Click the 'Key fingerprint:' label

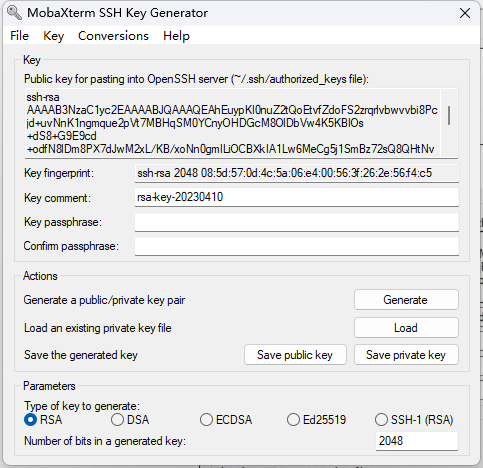click(x=59, y=173)
